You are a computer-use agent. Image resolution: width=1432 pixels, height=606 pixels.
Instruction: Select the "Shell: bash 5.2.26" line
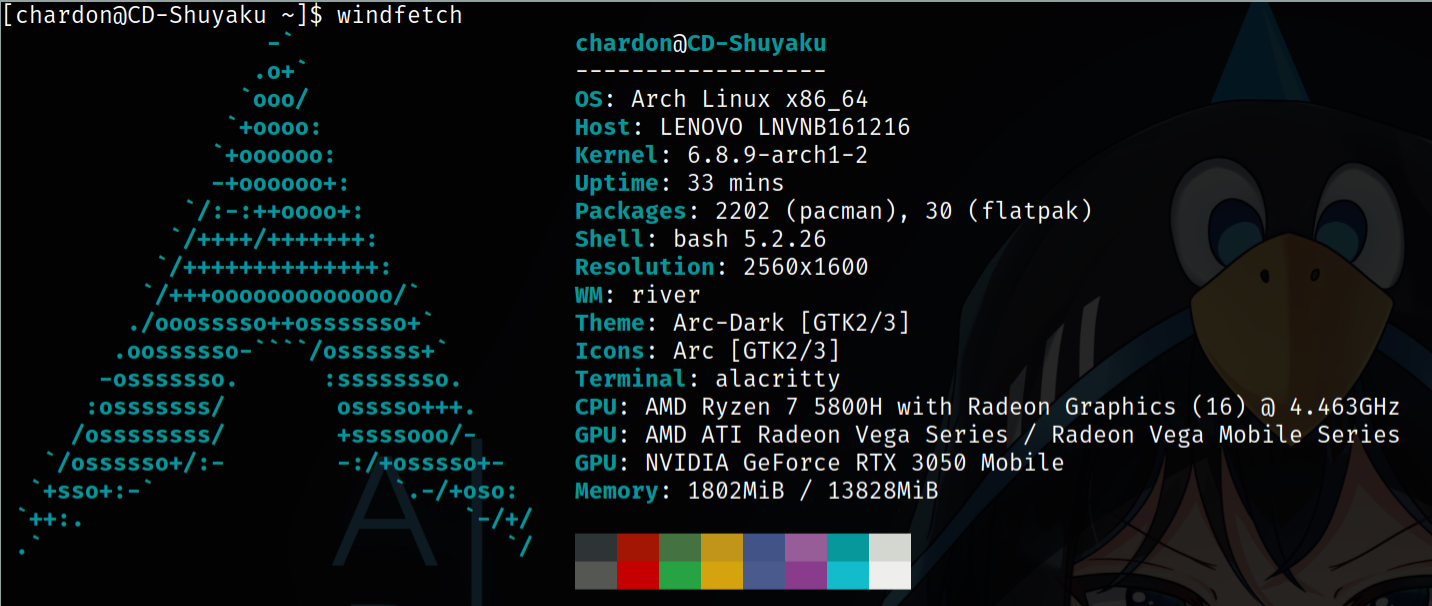coord(700,240)
